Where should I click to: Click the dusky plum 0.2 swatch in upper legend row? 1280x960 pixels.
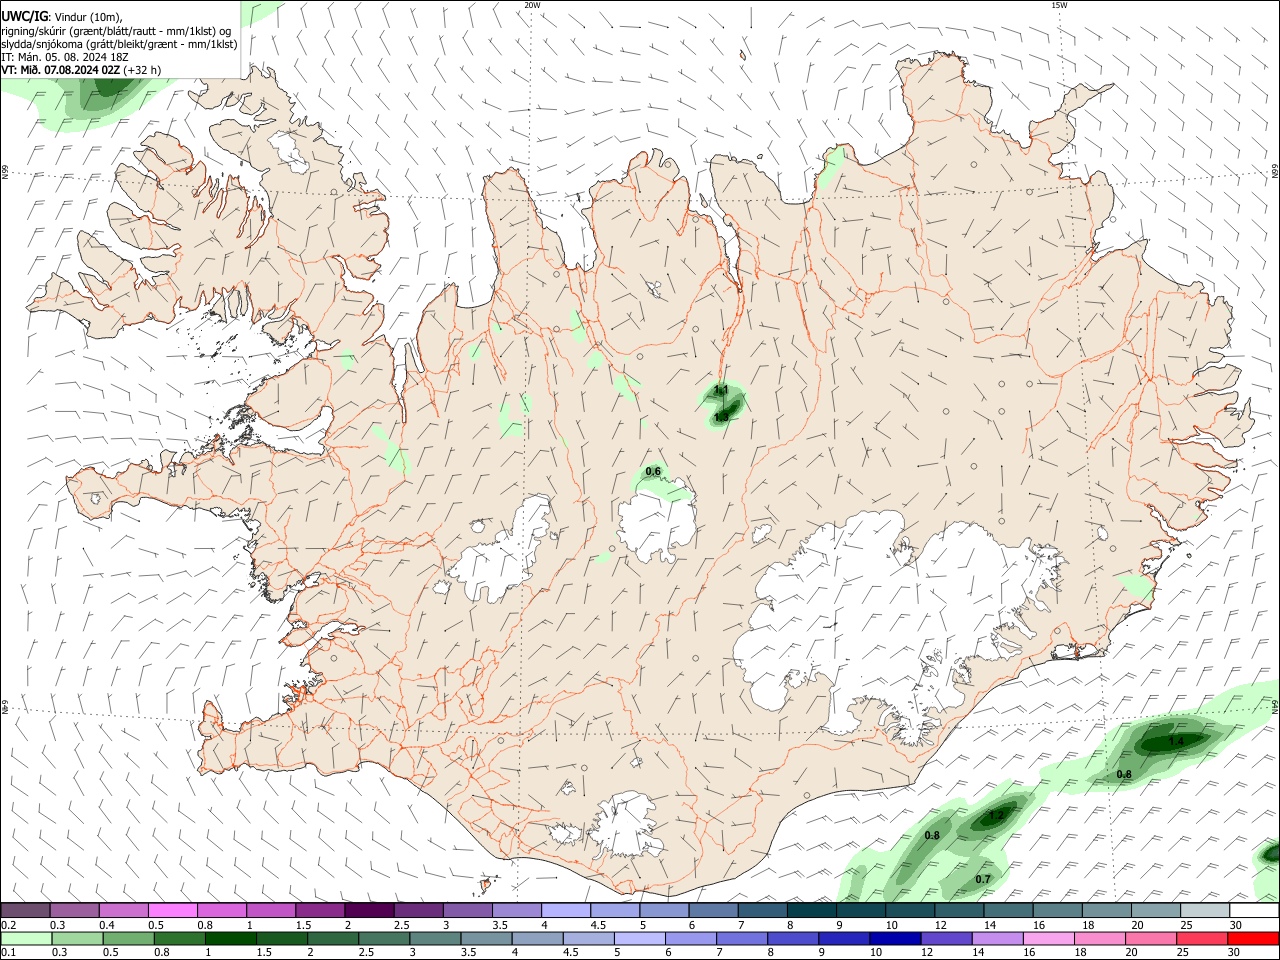click(x=25, y=910)
